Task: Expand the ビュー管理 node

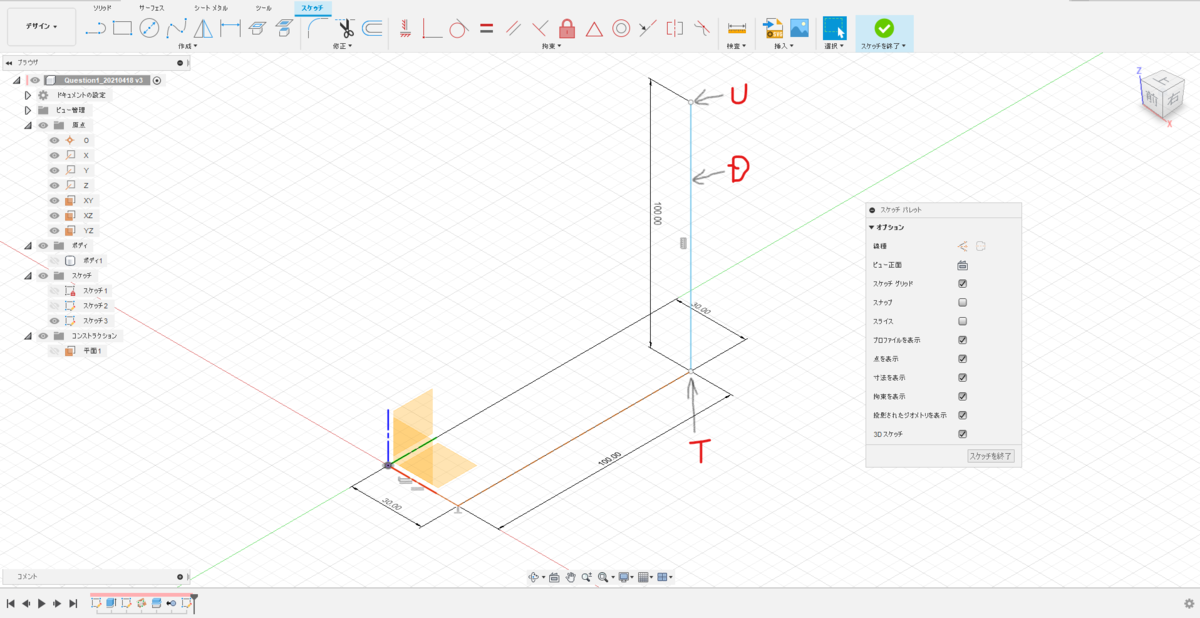Action: pos(28,110)
